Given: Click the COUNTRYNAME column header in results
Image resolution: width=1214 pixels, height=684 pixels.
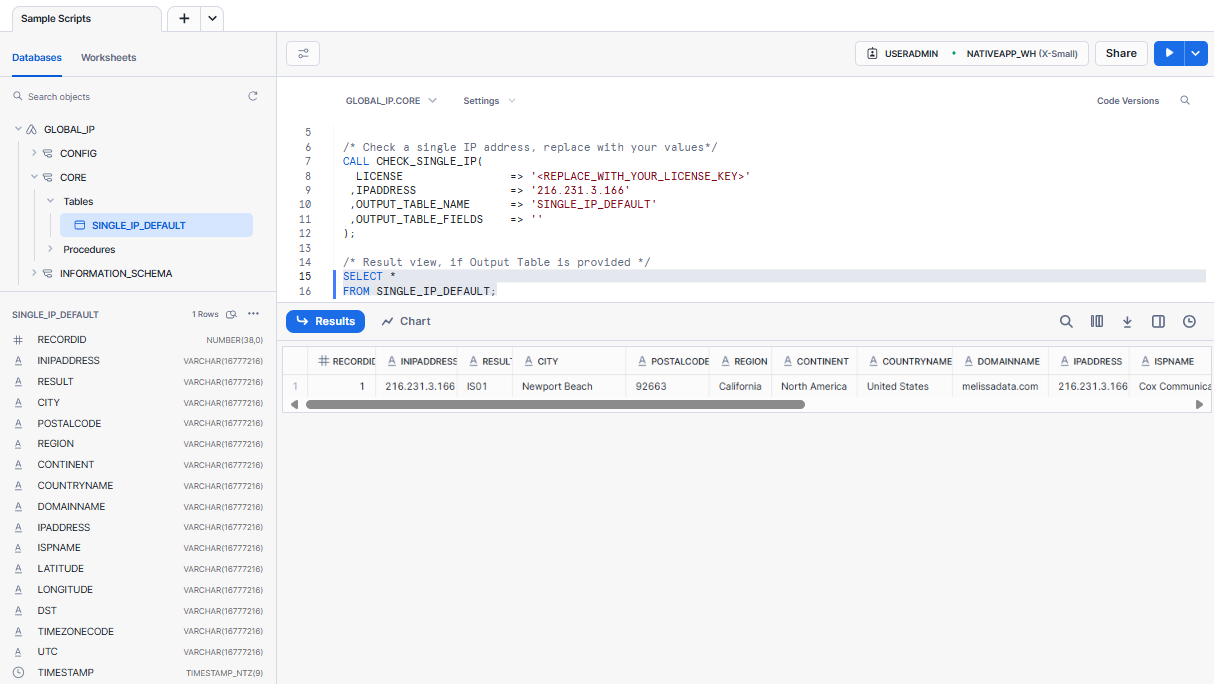Looking at the screenshot, I should (x=906, y=361).
